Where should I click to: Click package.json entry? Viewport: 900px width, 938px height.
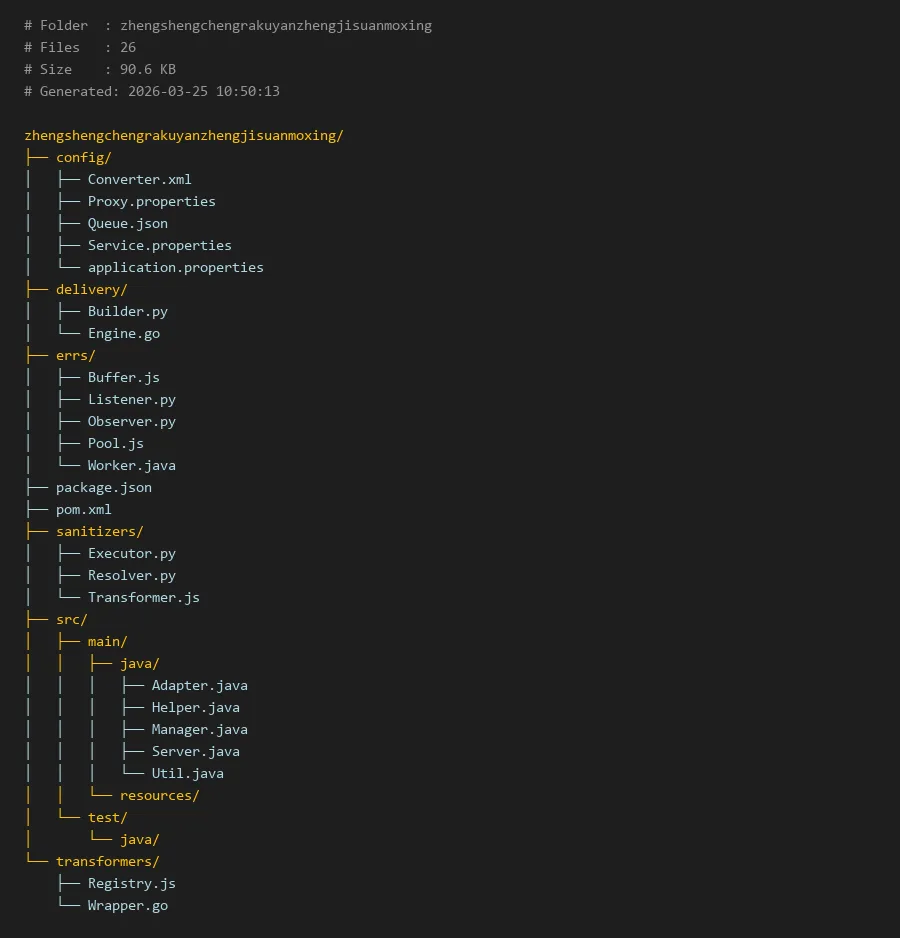[103, 487]
